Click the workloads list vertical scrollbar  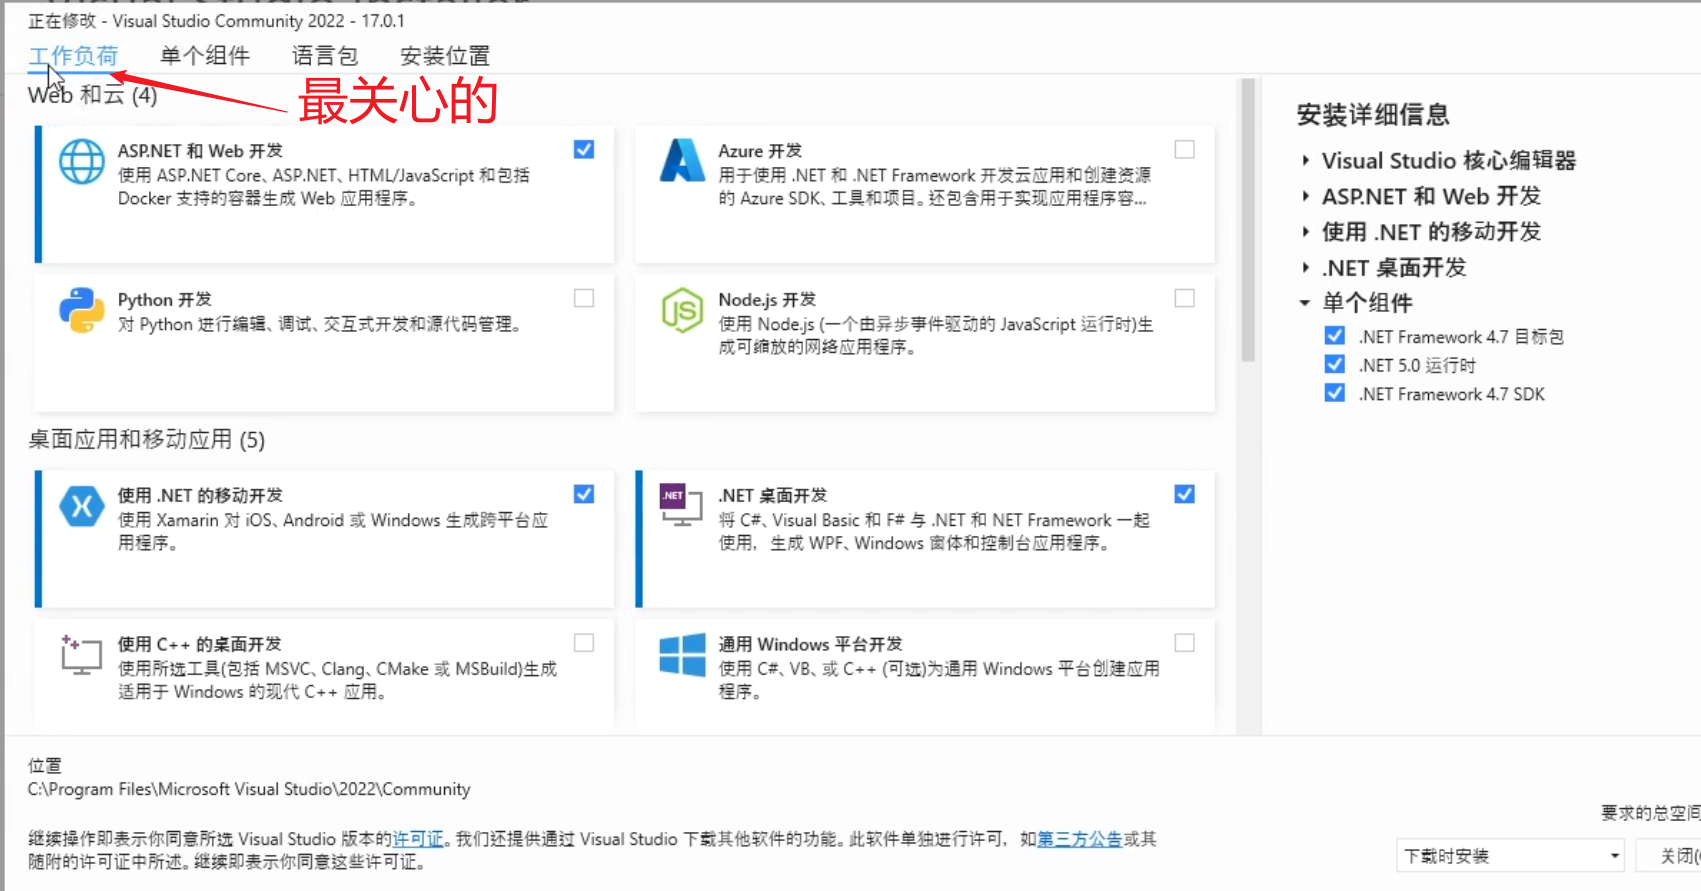tap(1248, 220)
